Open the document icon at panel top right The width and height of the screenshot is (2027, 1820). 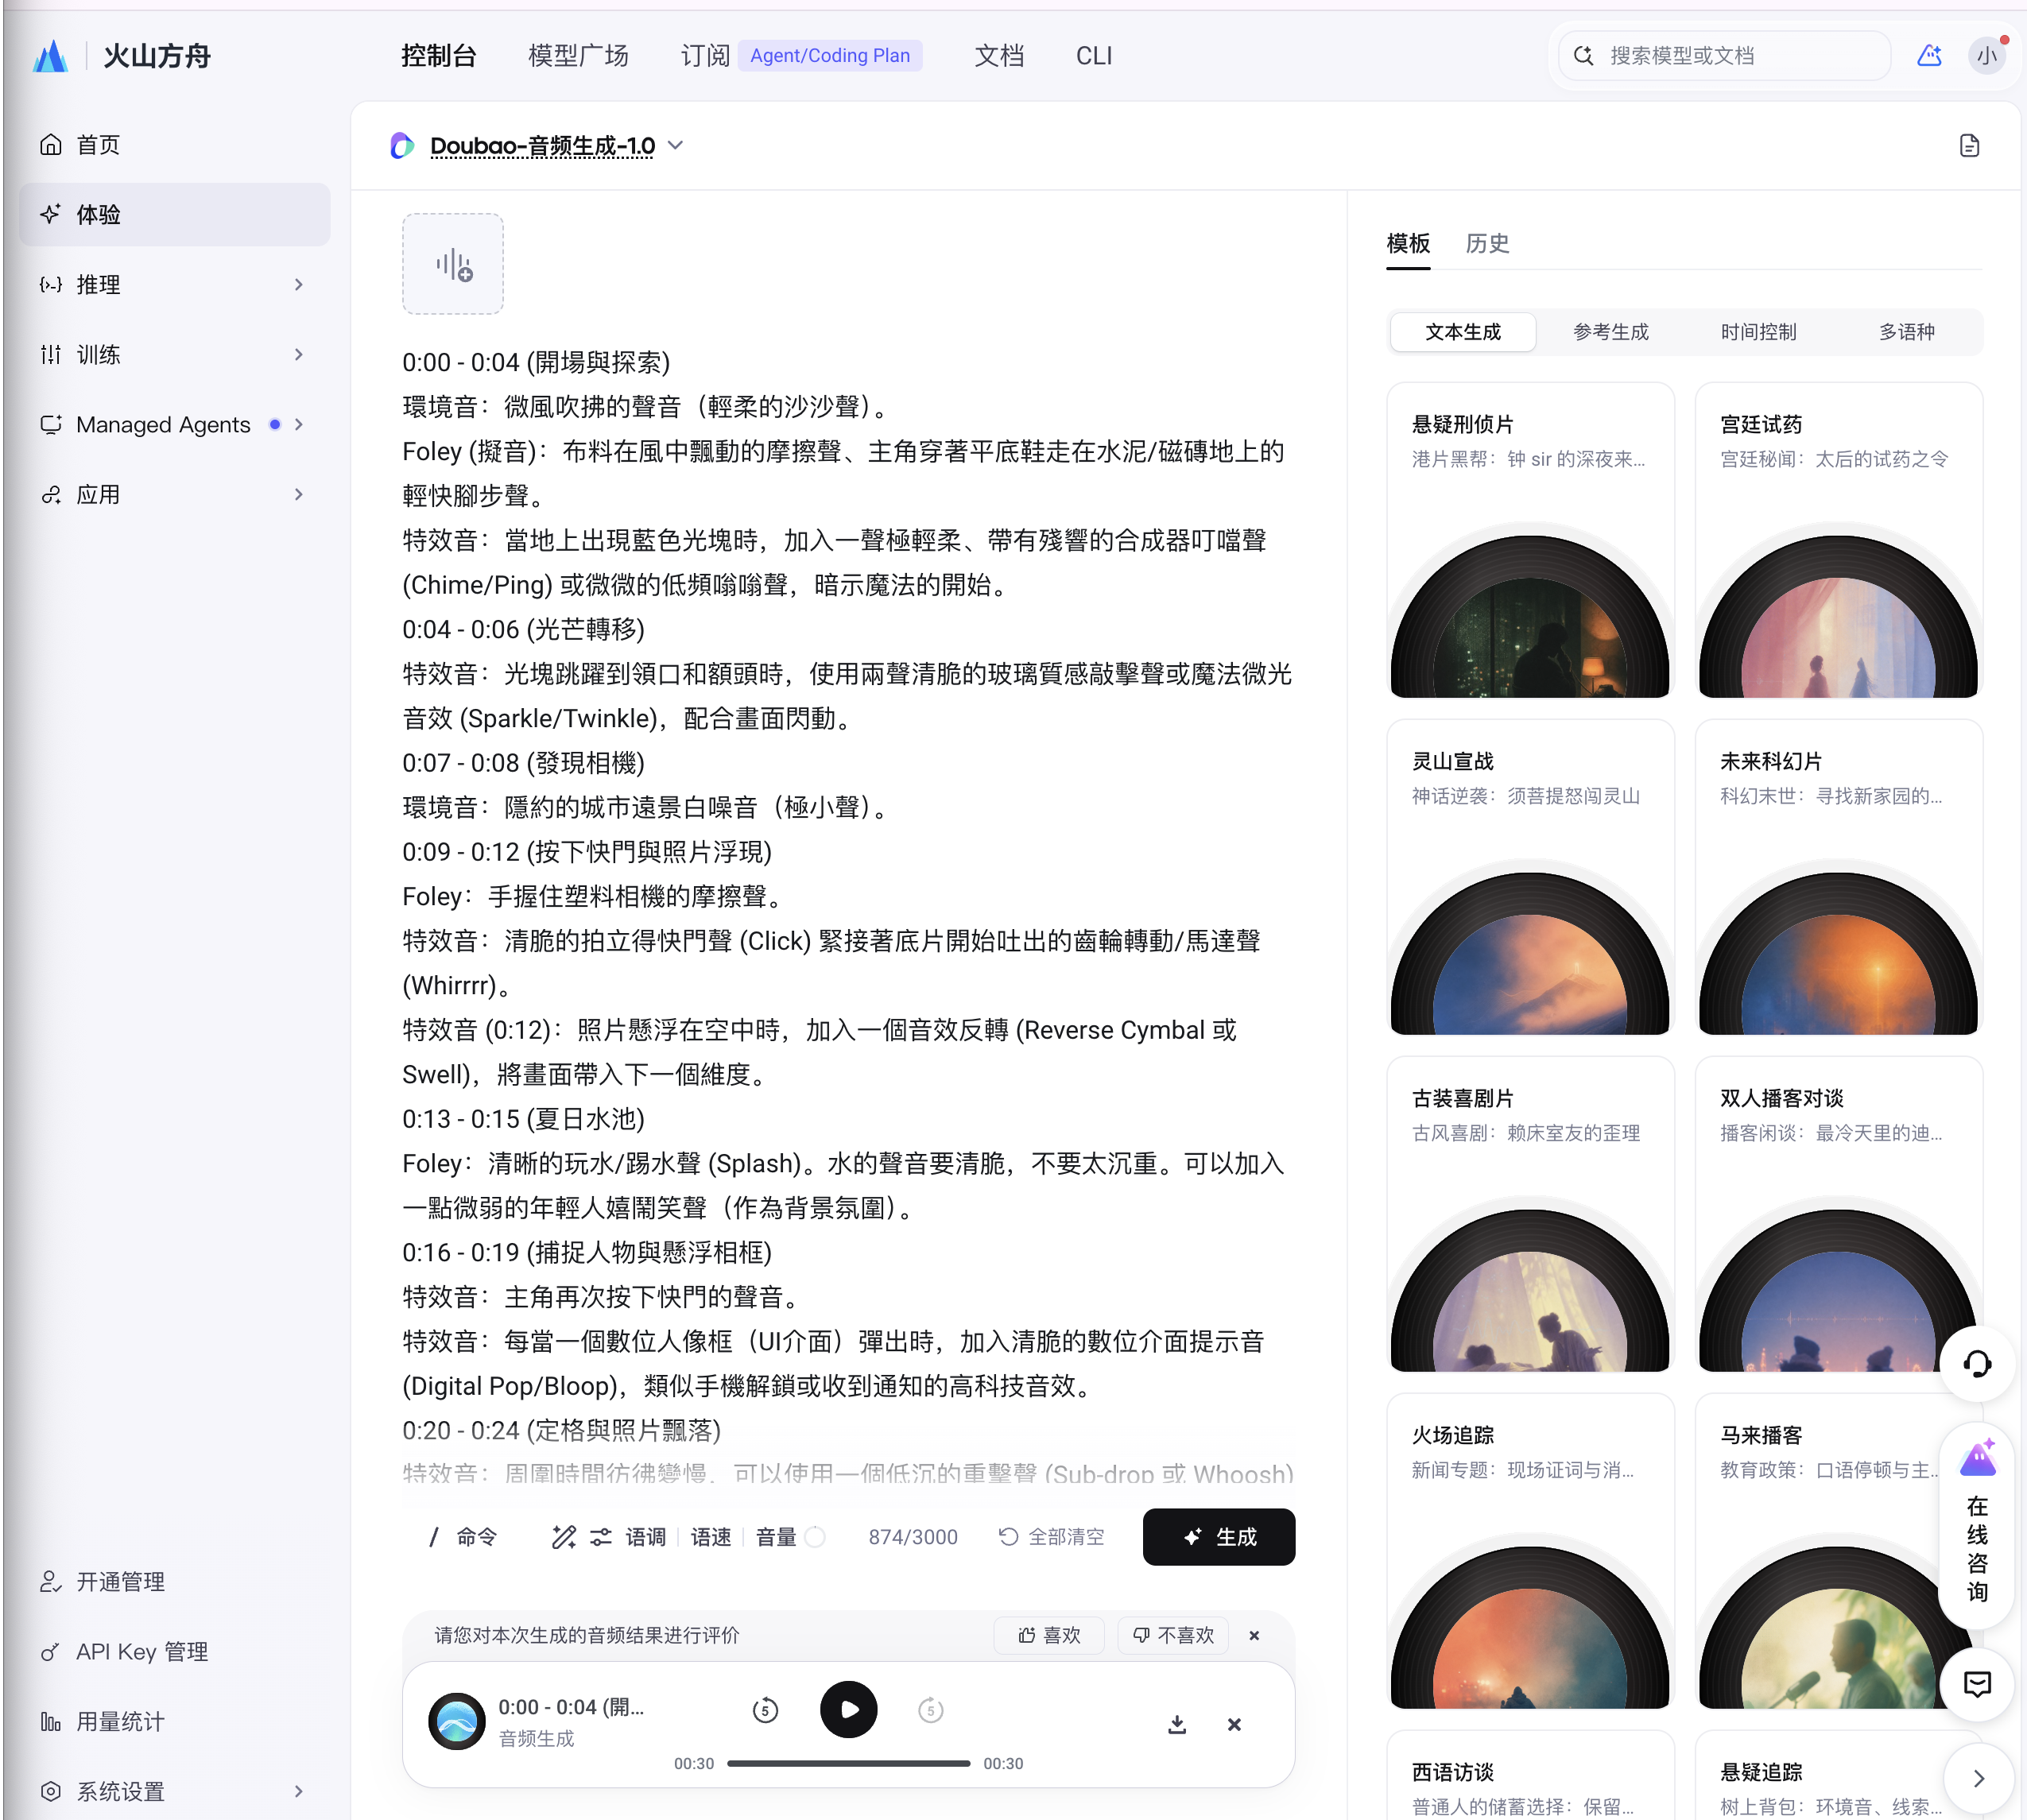pos(1969,146)
